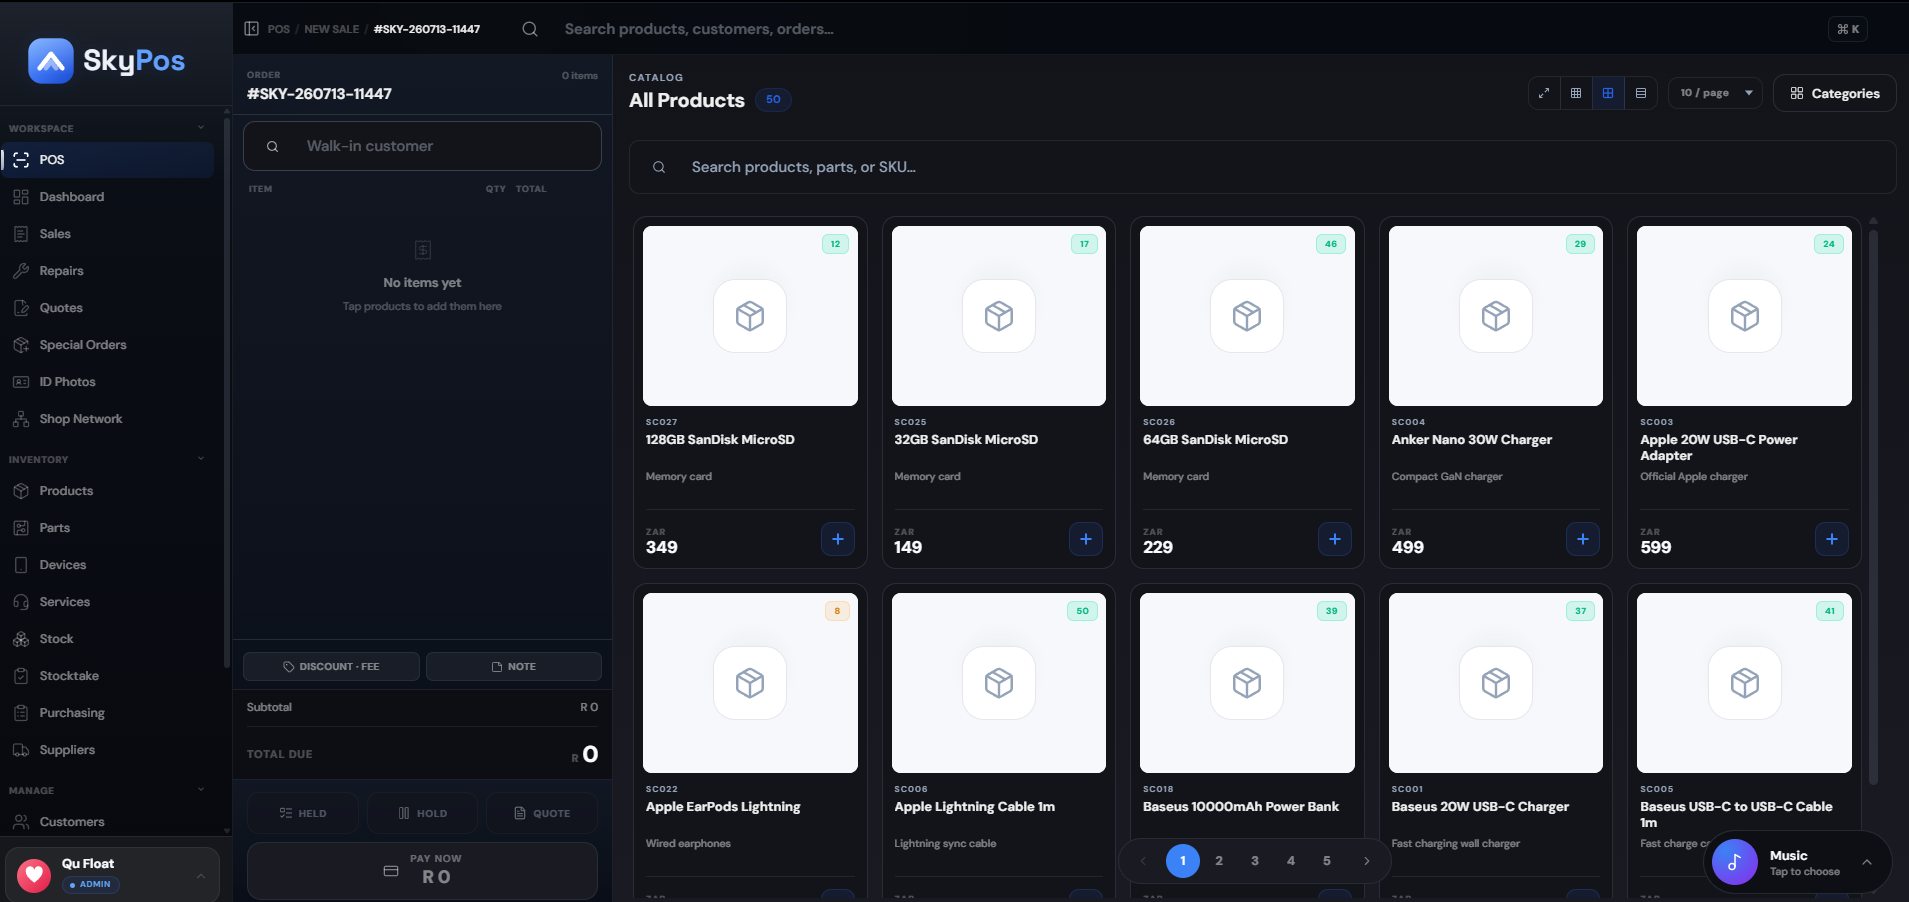Toggle the sidebar panel icon near breadcrumb
The height and width of the screenshot is (902, 1909).
tap(252, 29)
